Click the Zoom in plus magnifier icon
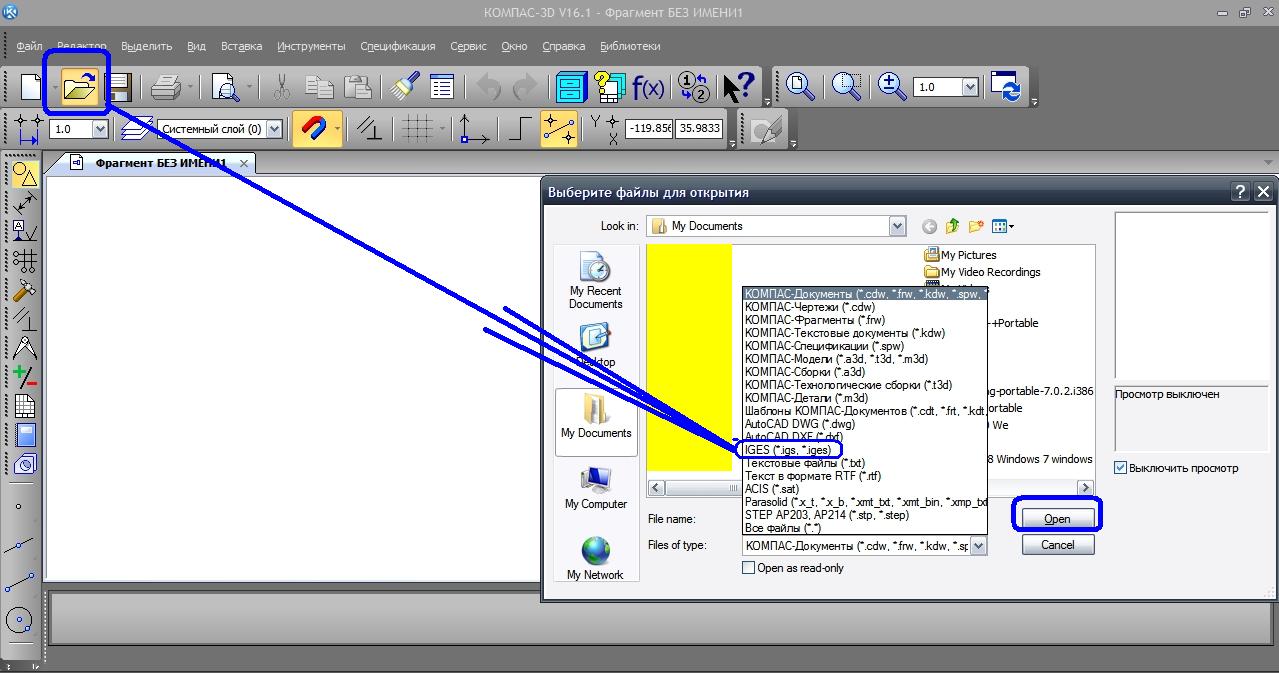The height and width of the screenshot is (673, 1279). pos(892,87)
